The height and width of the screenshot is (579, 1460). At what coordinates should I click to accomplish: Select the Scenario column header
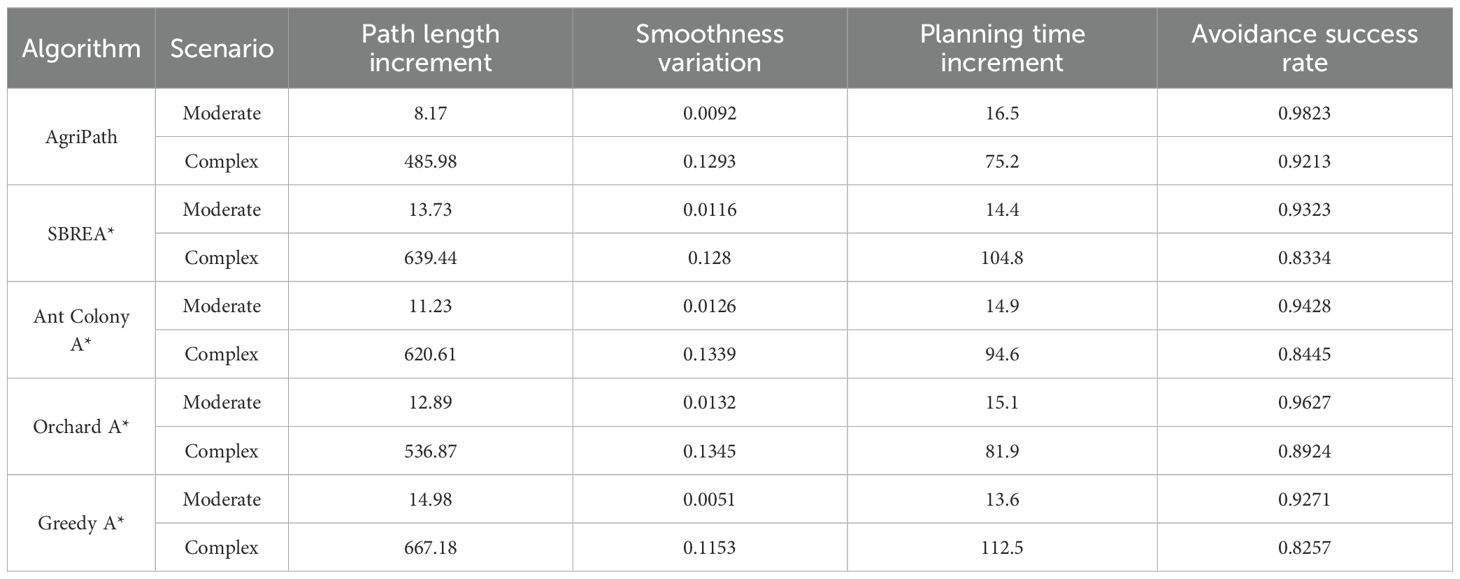pyautogui.click(x=221, y=49)
